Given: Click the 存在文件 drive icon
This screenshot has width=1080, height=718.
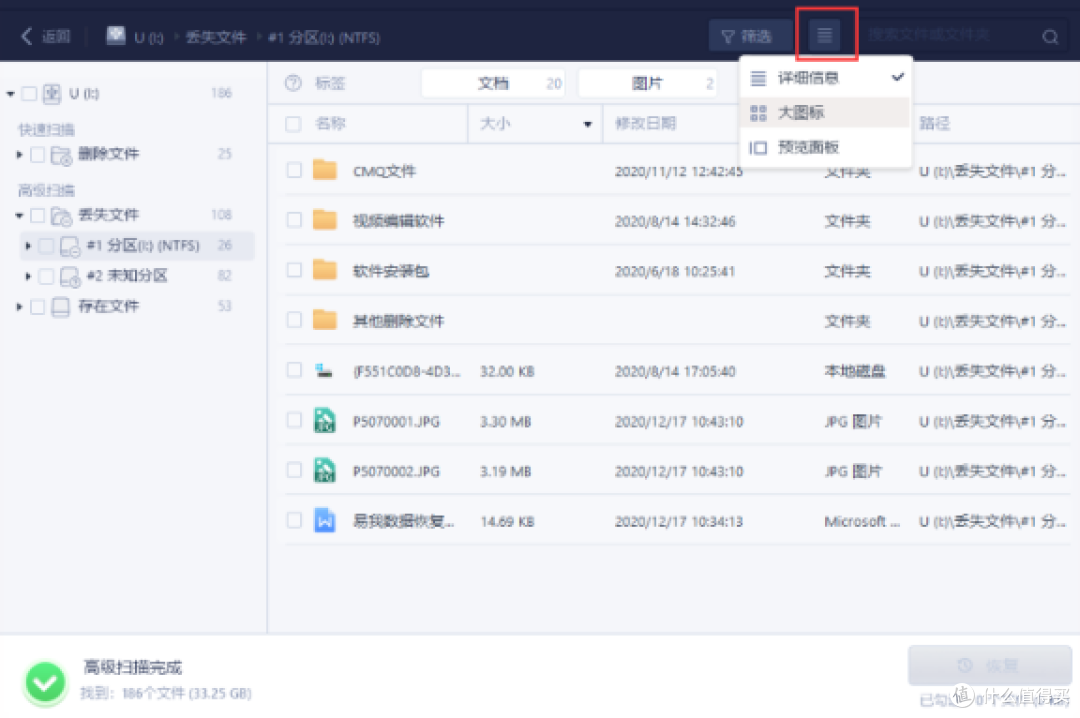Looking at the screenshot, I should click(61, 307).
